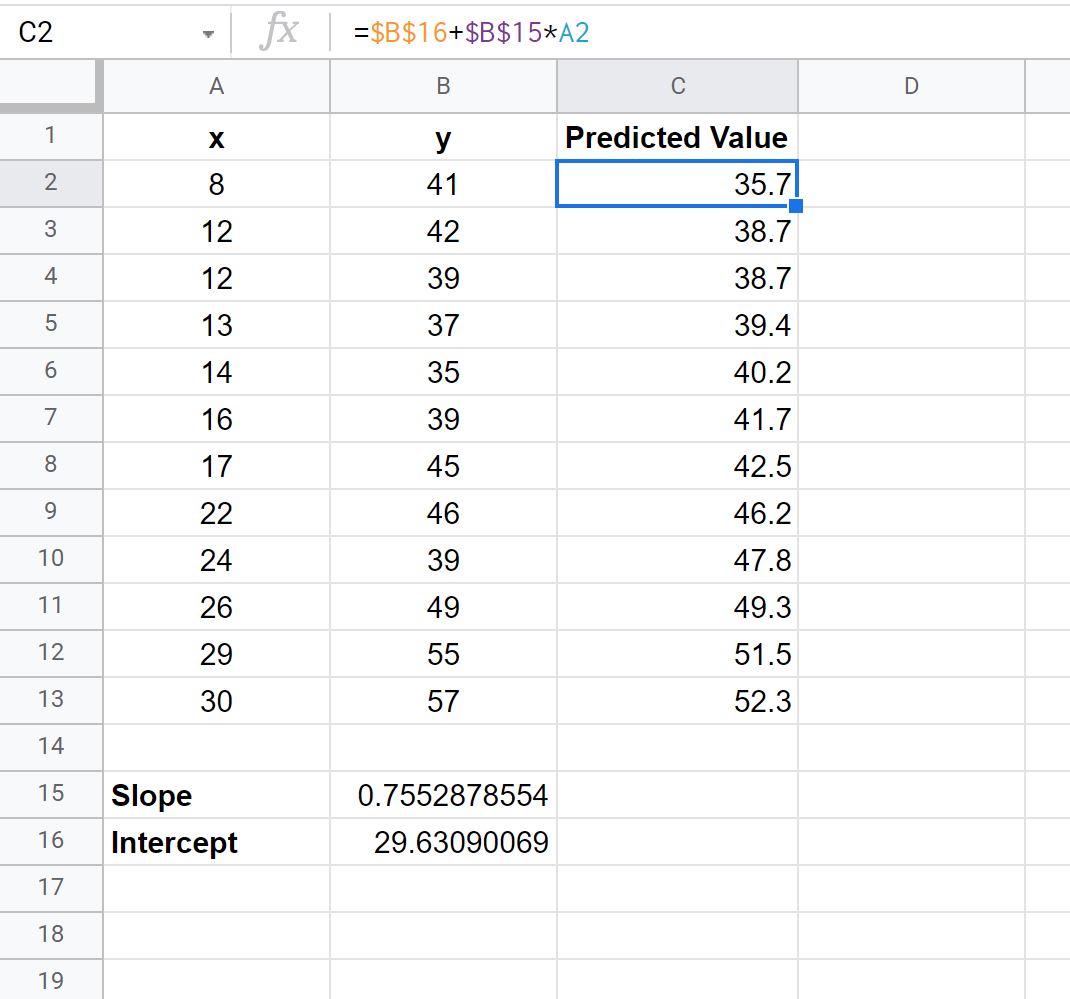Select row 2 header
1070x999 pixels.
[51, 184]
